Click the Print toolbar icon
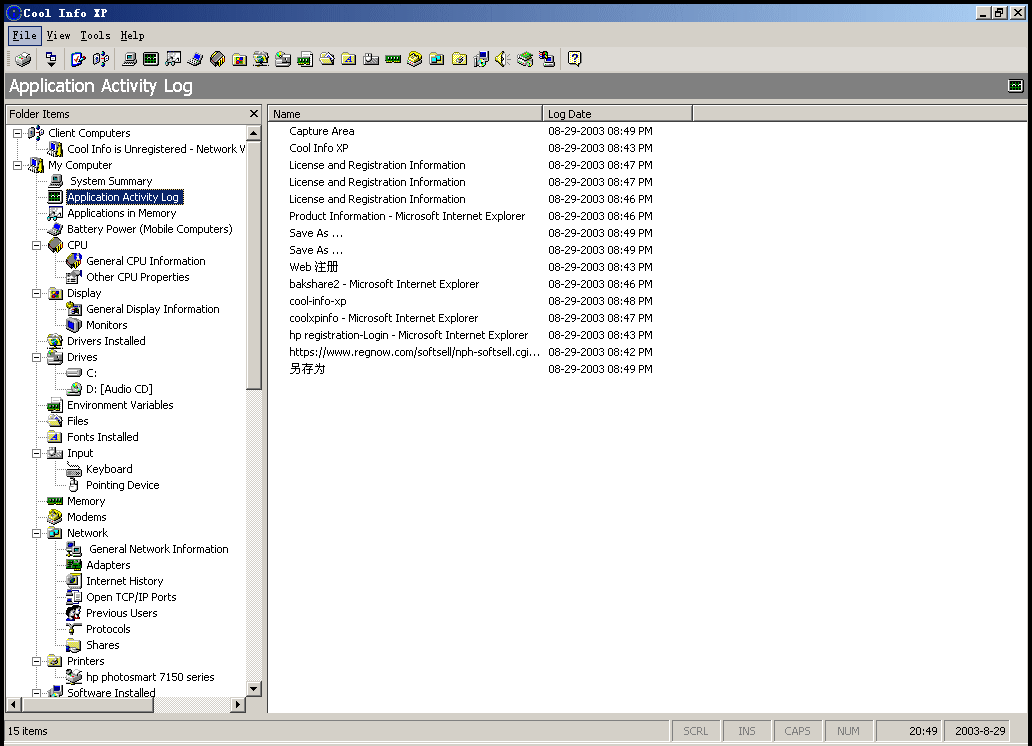The width and height of the screenshot is (1032, 746). pos(23,59)
